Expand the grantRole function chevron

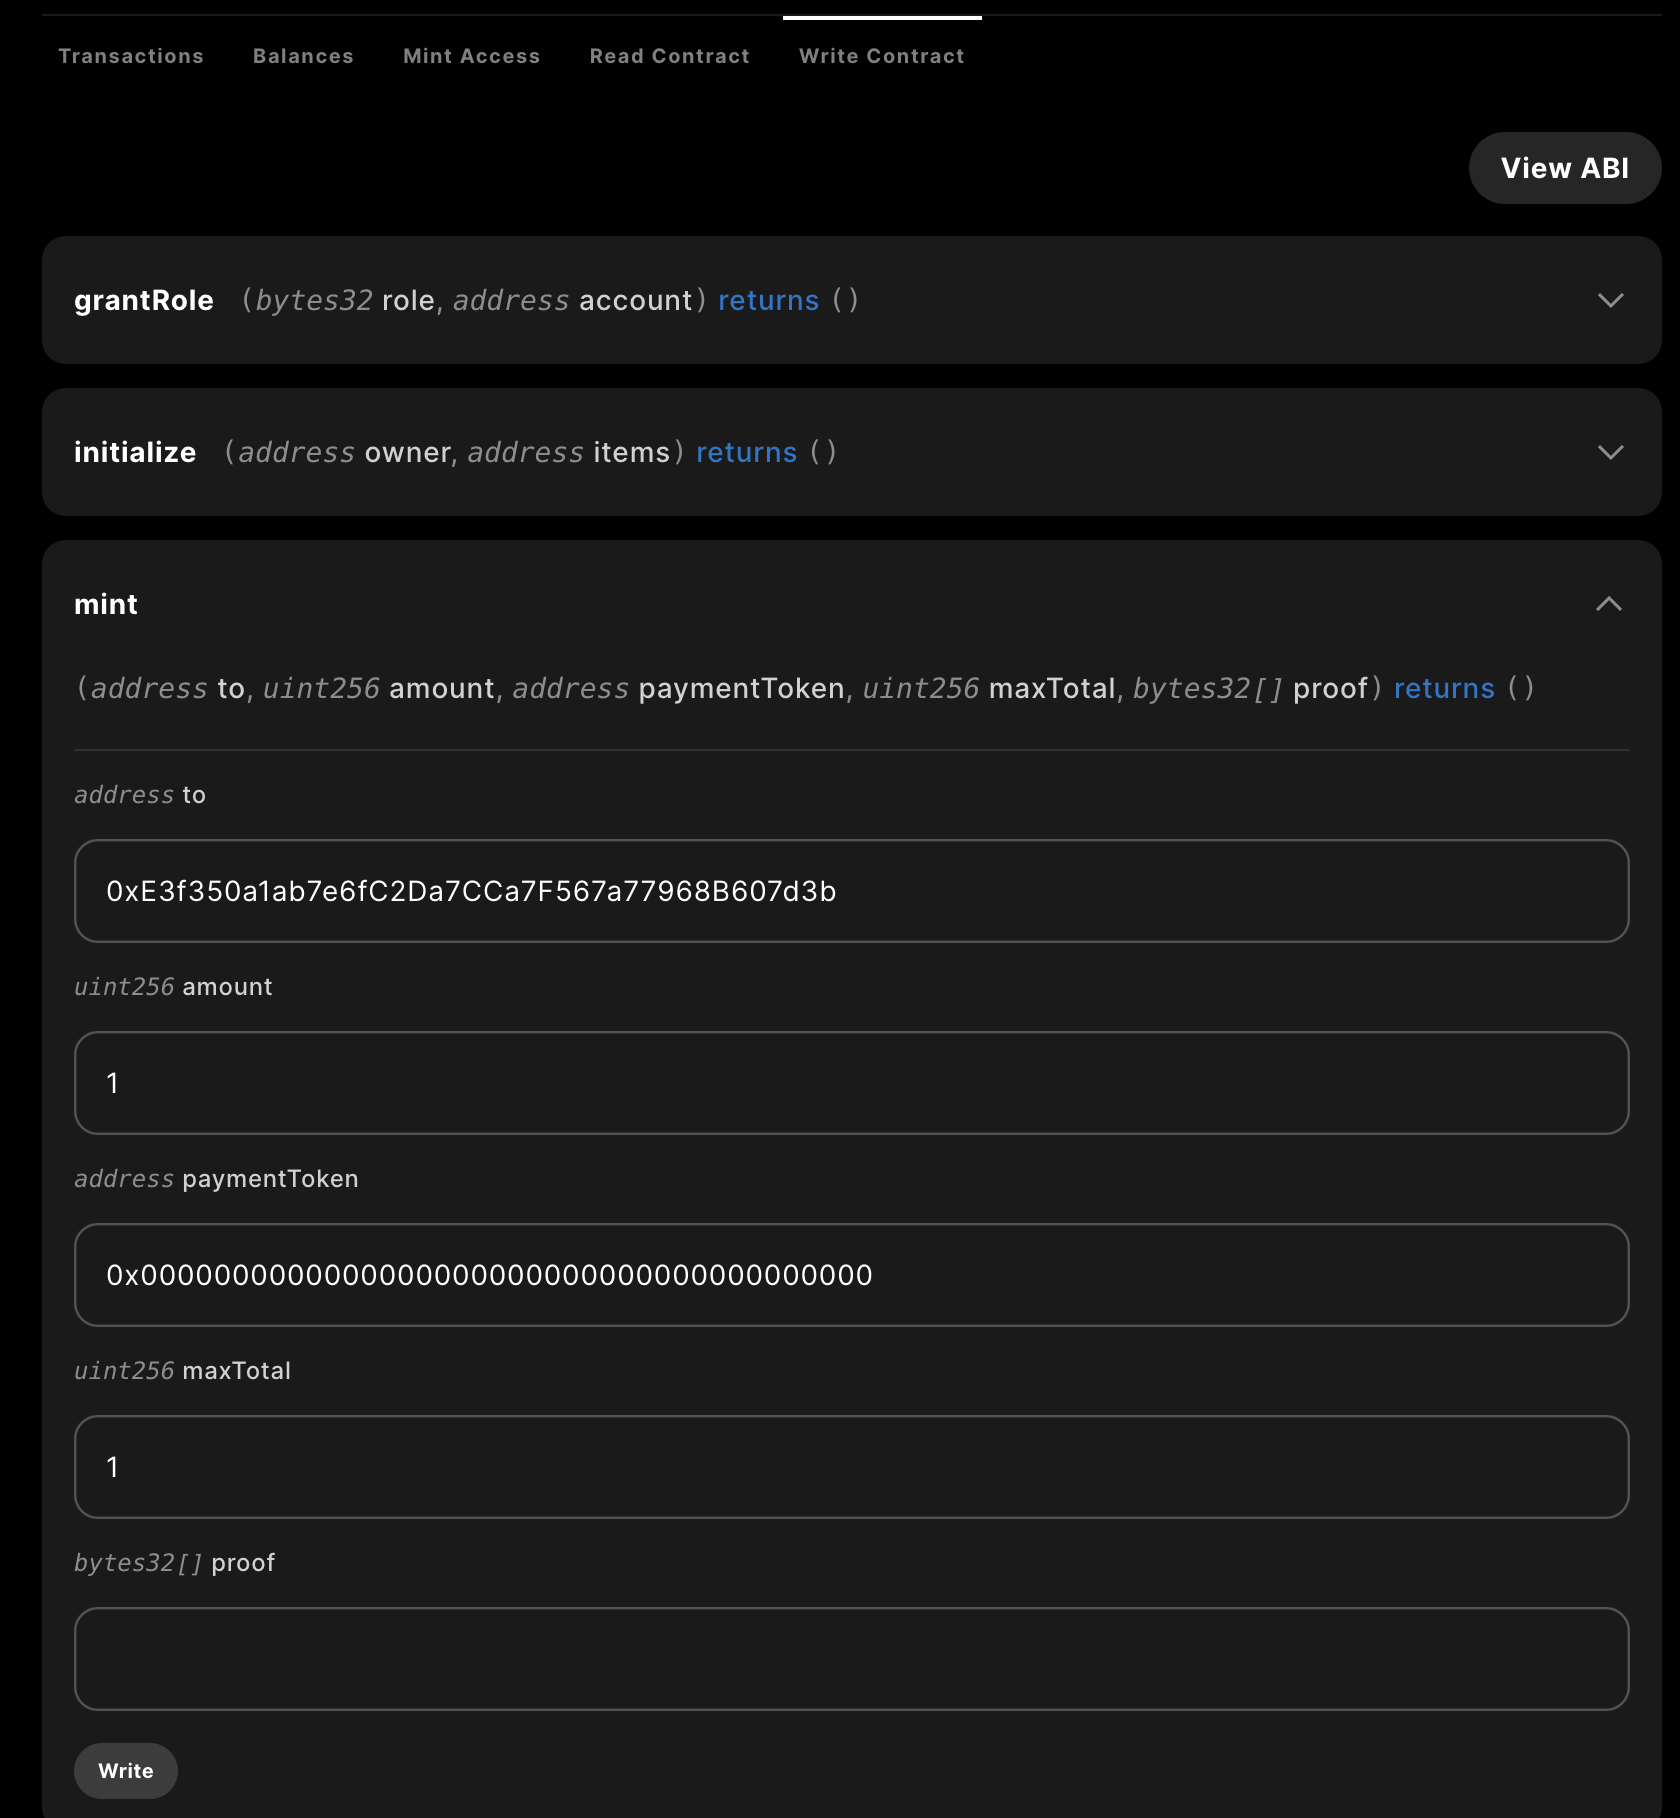point(1610,300)
